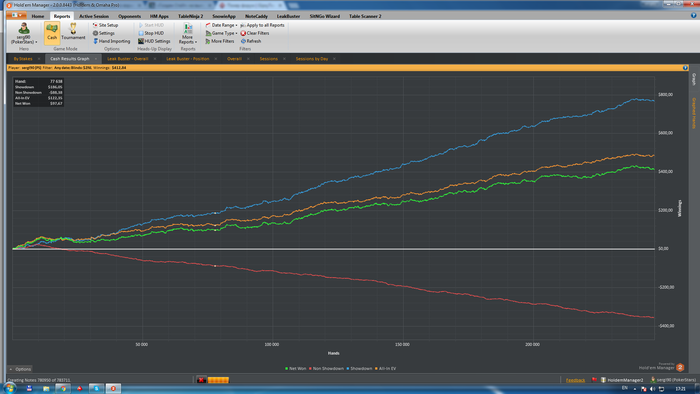
Task: Click the Clear Filters icon
Action: 243,33
